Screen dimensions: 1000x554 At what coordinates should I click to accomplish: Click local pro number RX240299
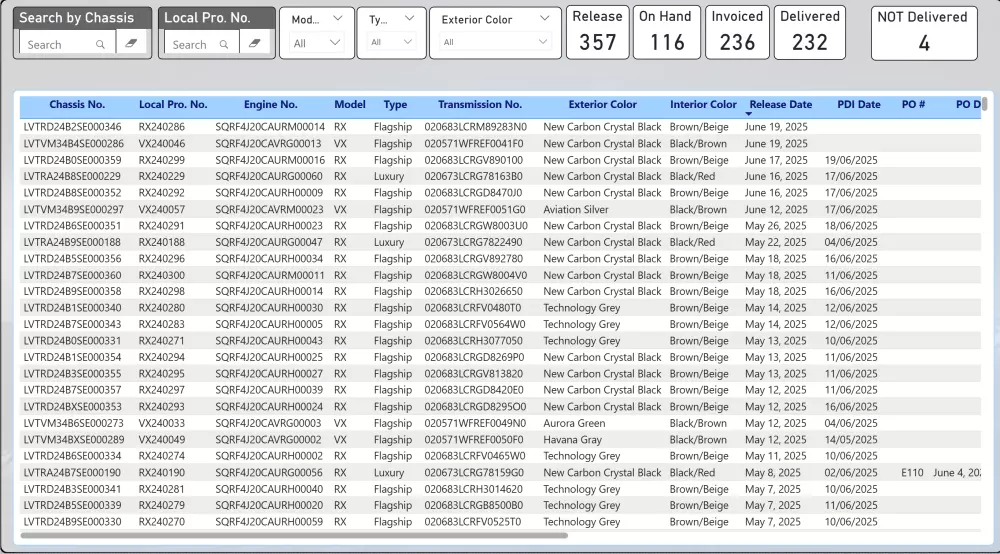(161, 160)
